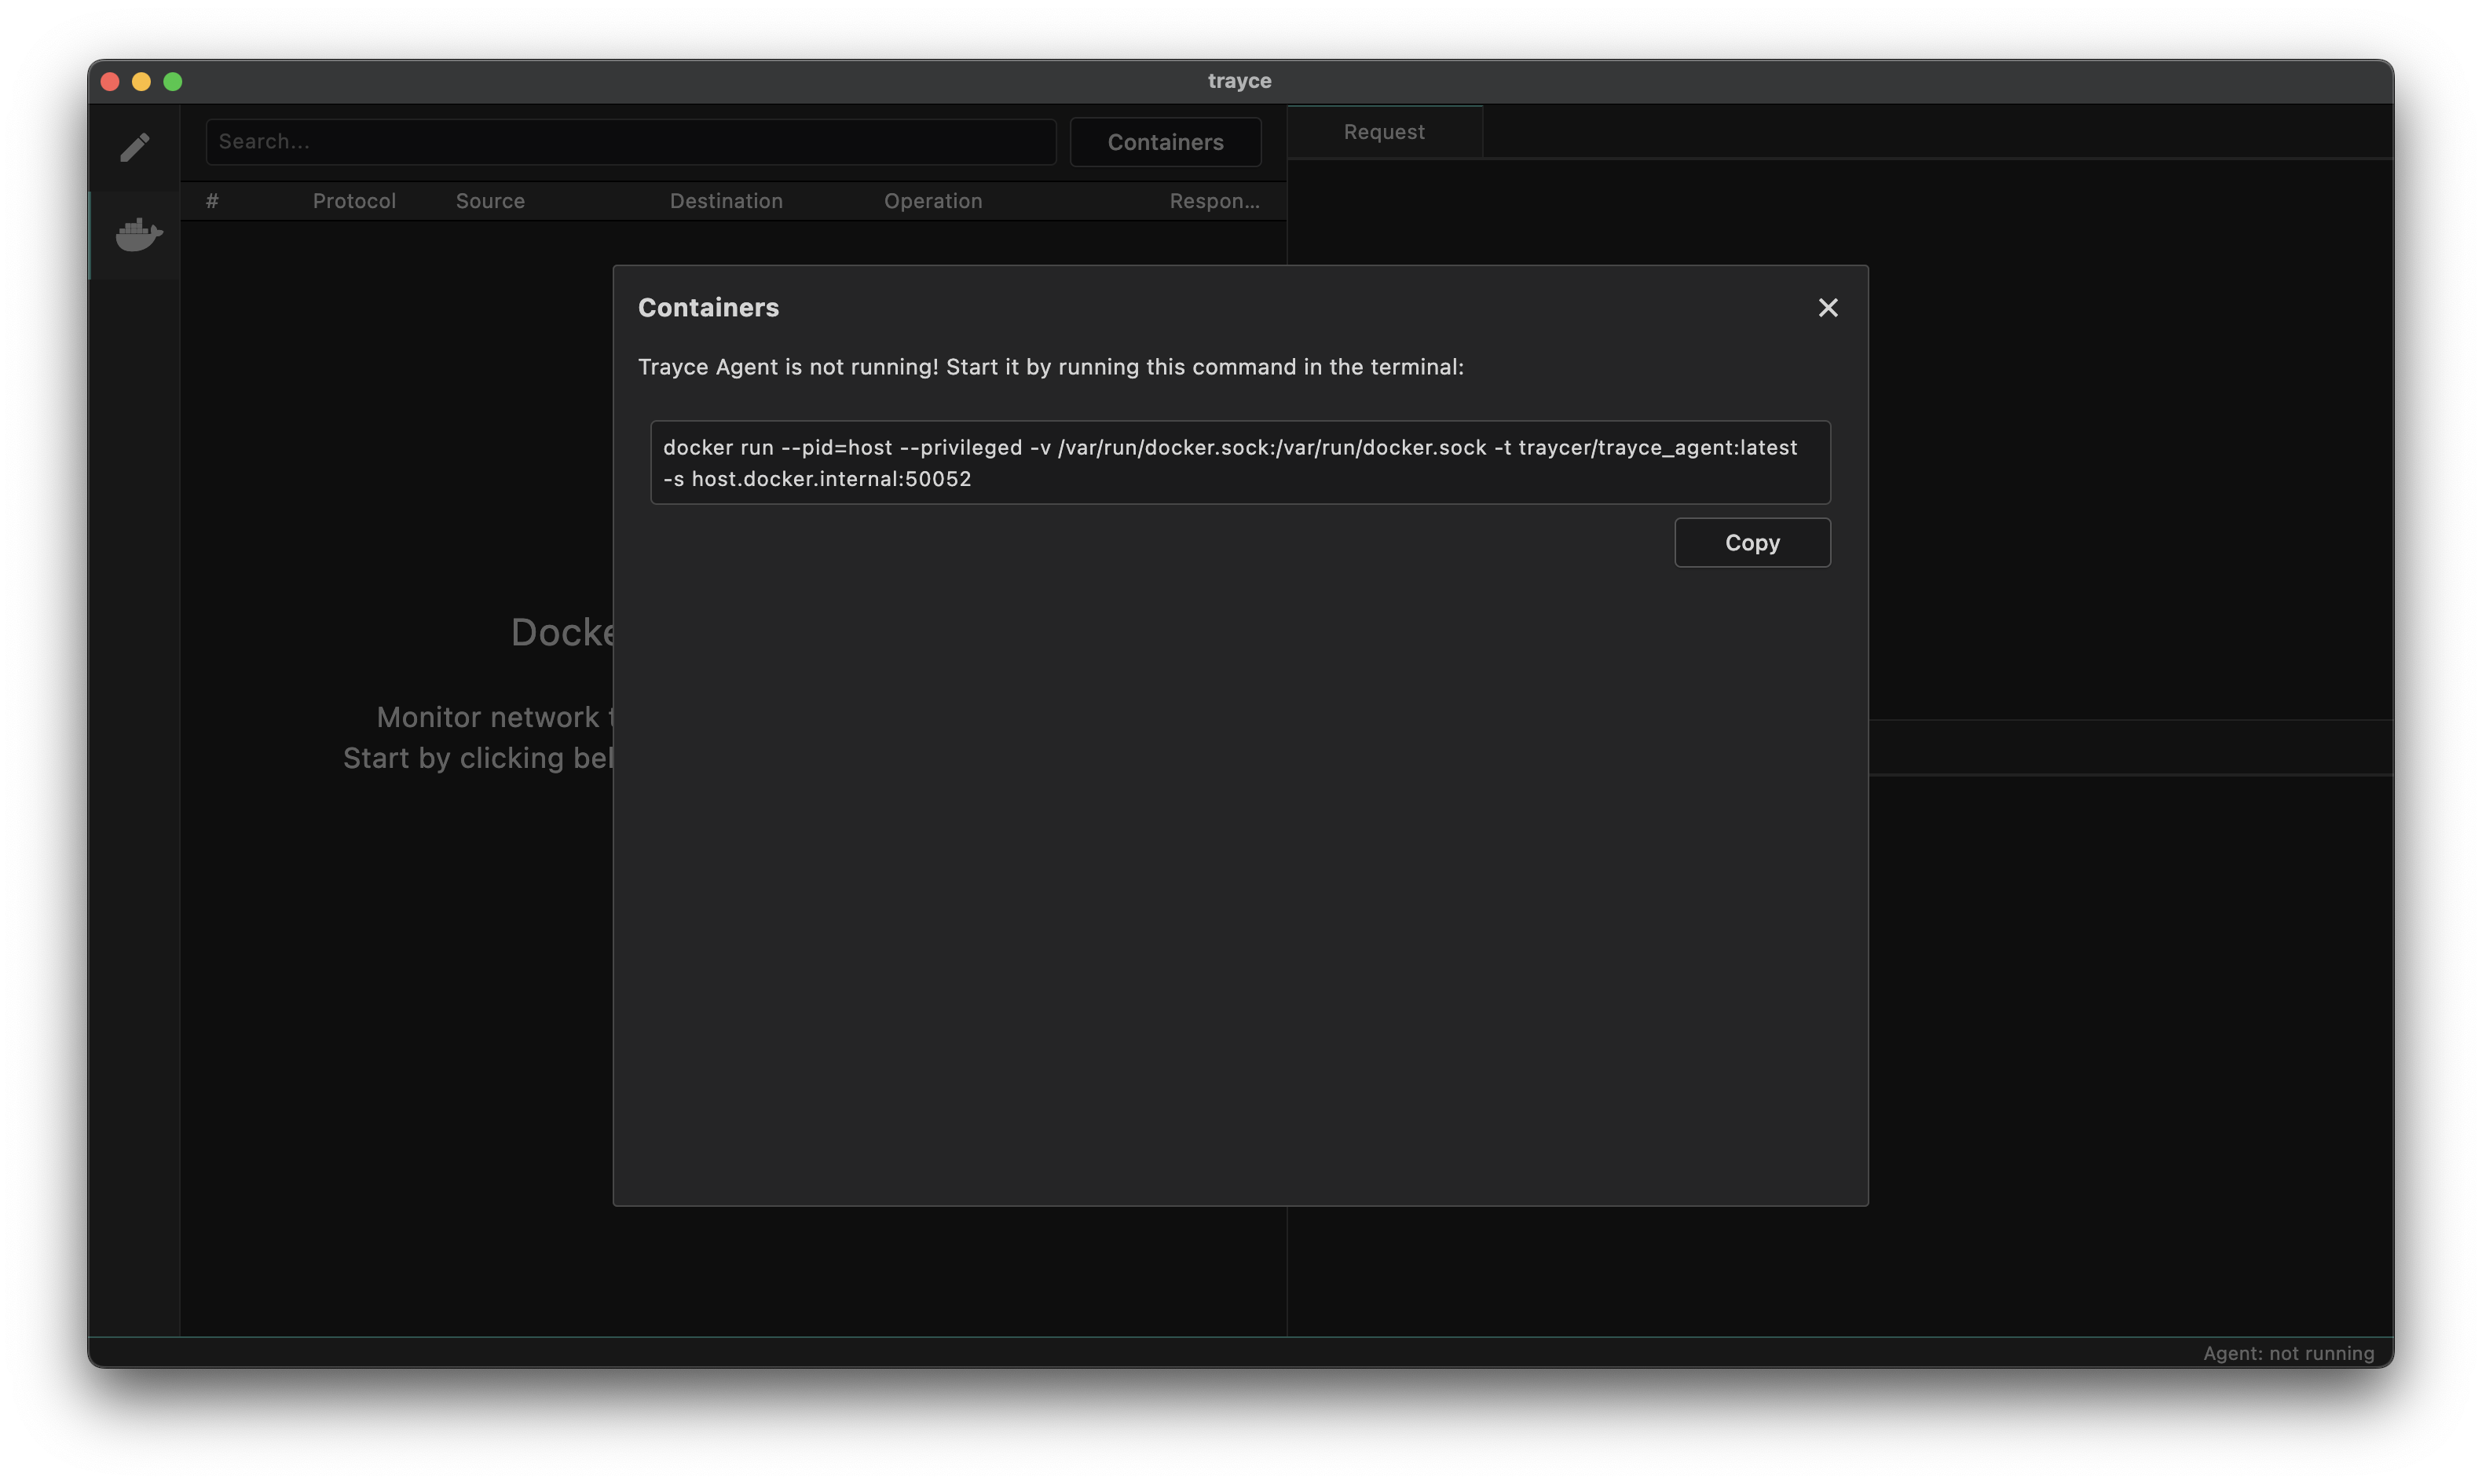This screenshot has width=2482, height=1484.
Task: Click the Operation column header
Action: point(933,201)
